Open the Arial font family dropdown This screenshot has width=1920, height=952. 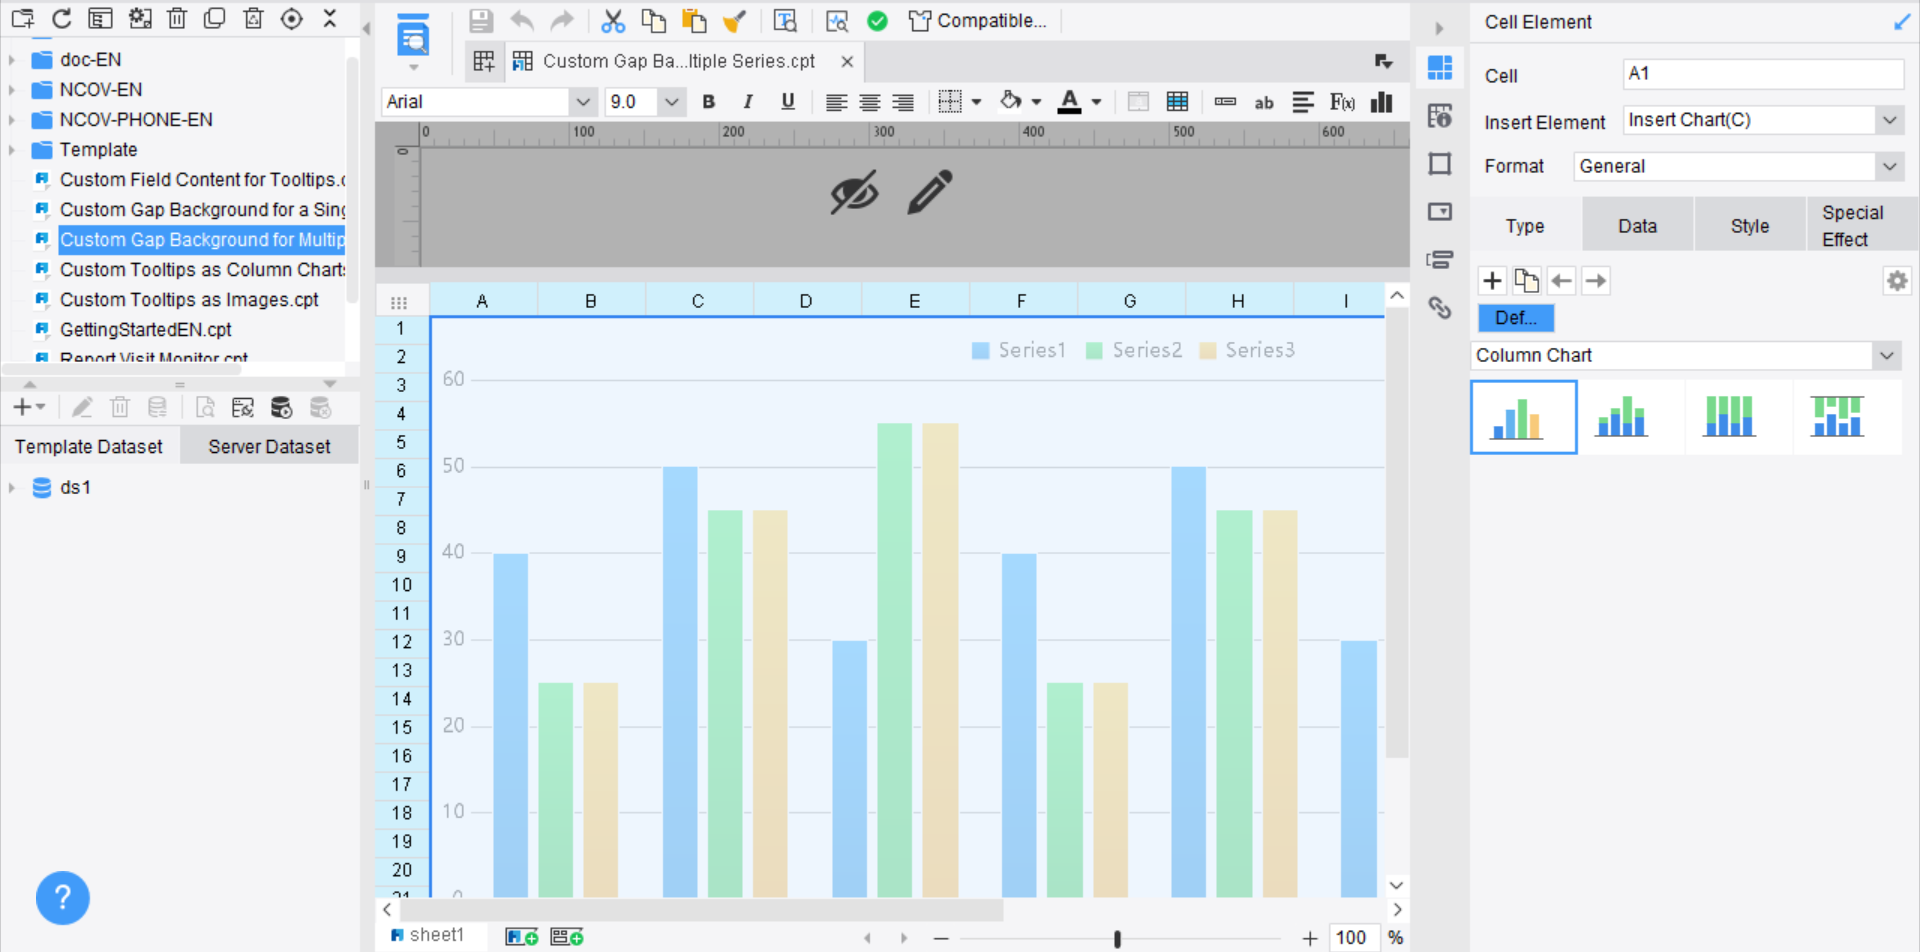582,102
